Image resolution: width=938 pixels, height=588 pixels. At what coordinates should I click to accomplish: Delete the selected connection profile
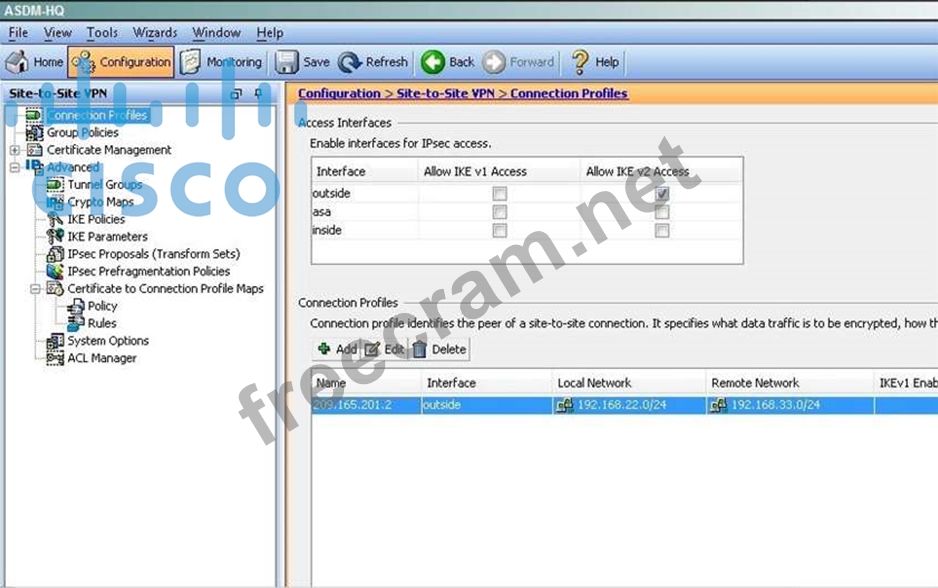(x=439, y=349)
